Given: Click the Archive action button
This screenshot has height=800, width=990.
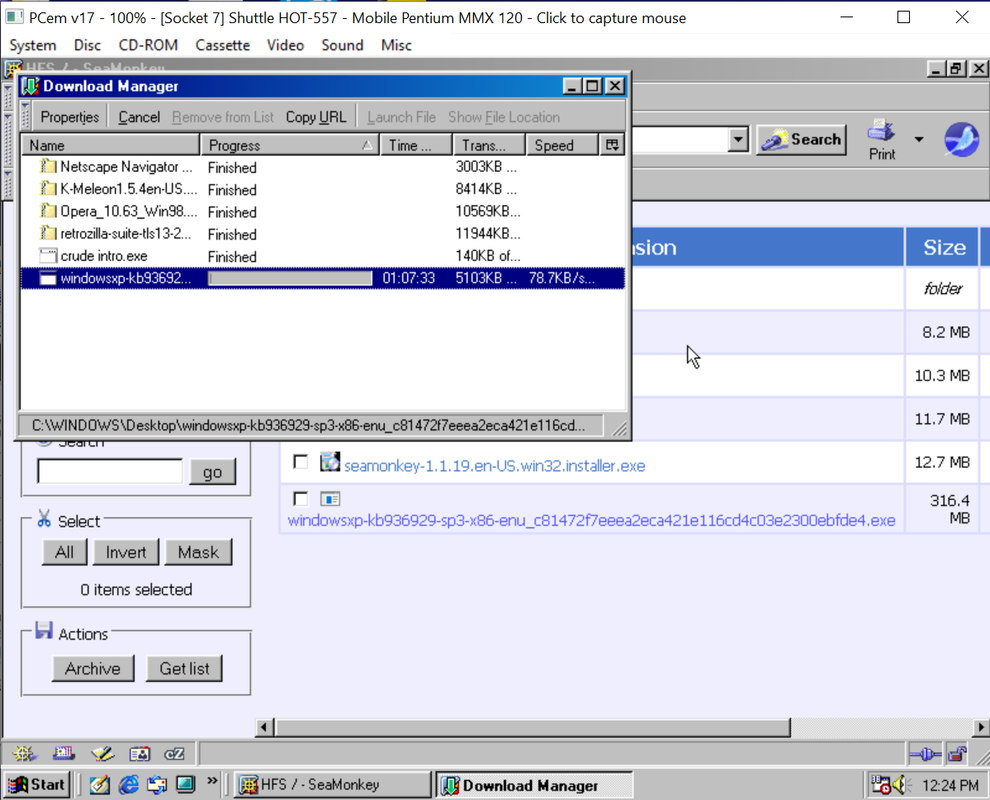Looking at the screenshot, I should pyautogui.click(x=93, y=669).
